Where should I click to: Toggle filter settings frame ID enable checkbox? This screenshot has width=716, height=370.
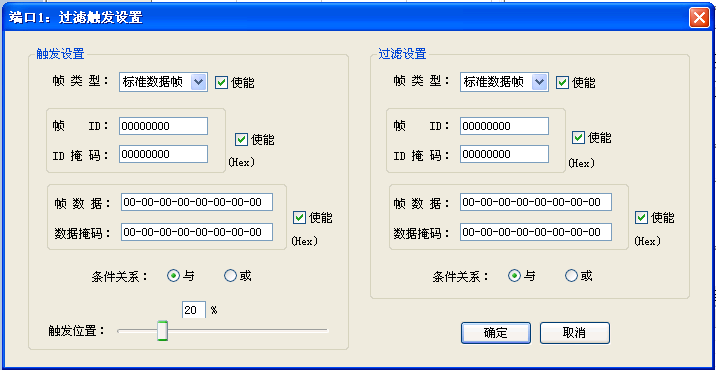[578, 137]
